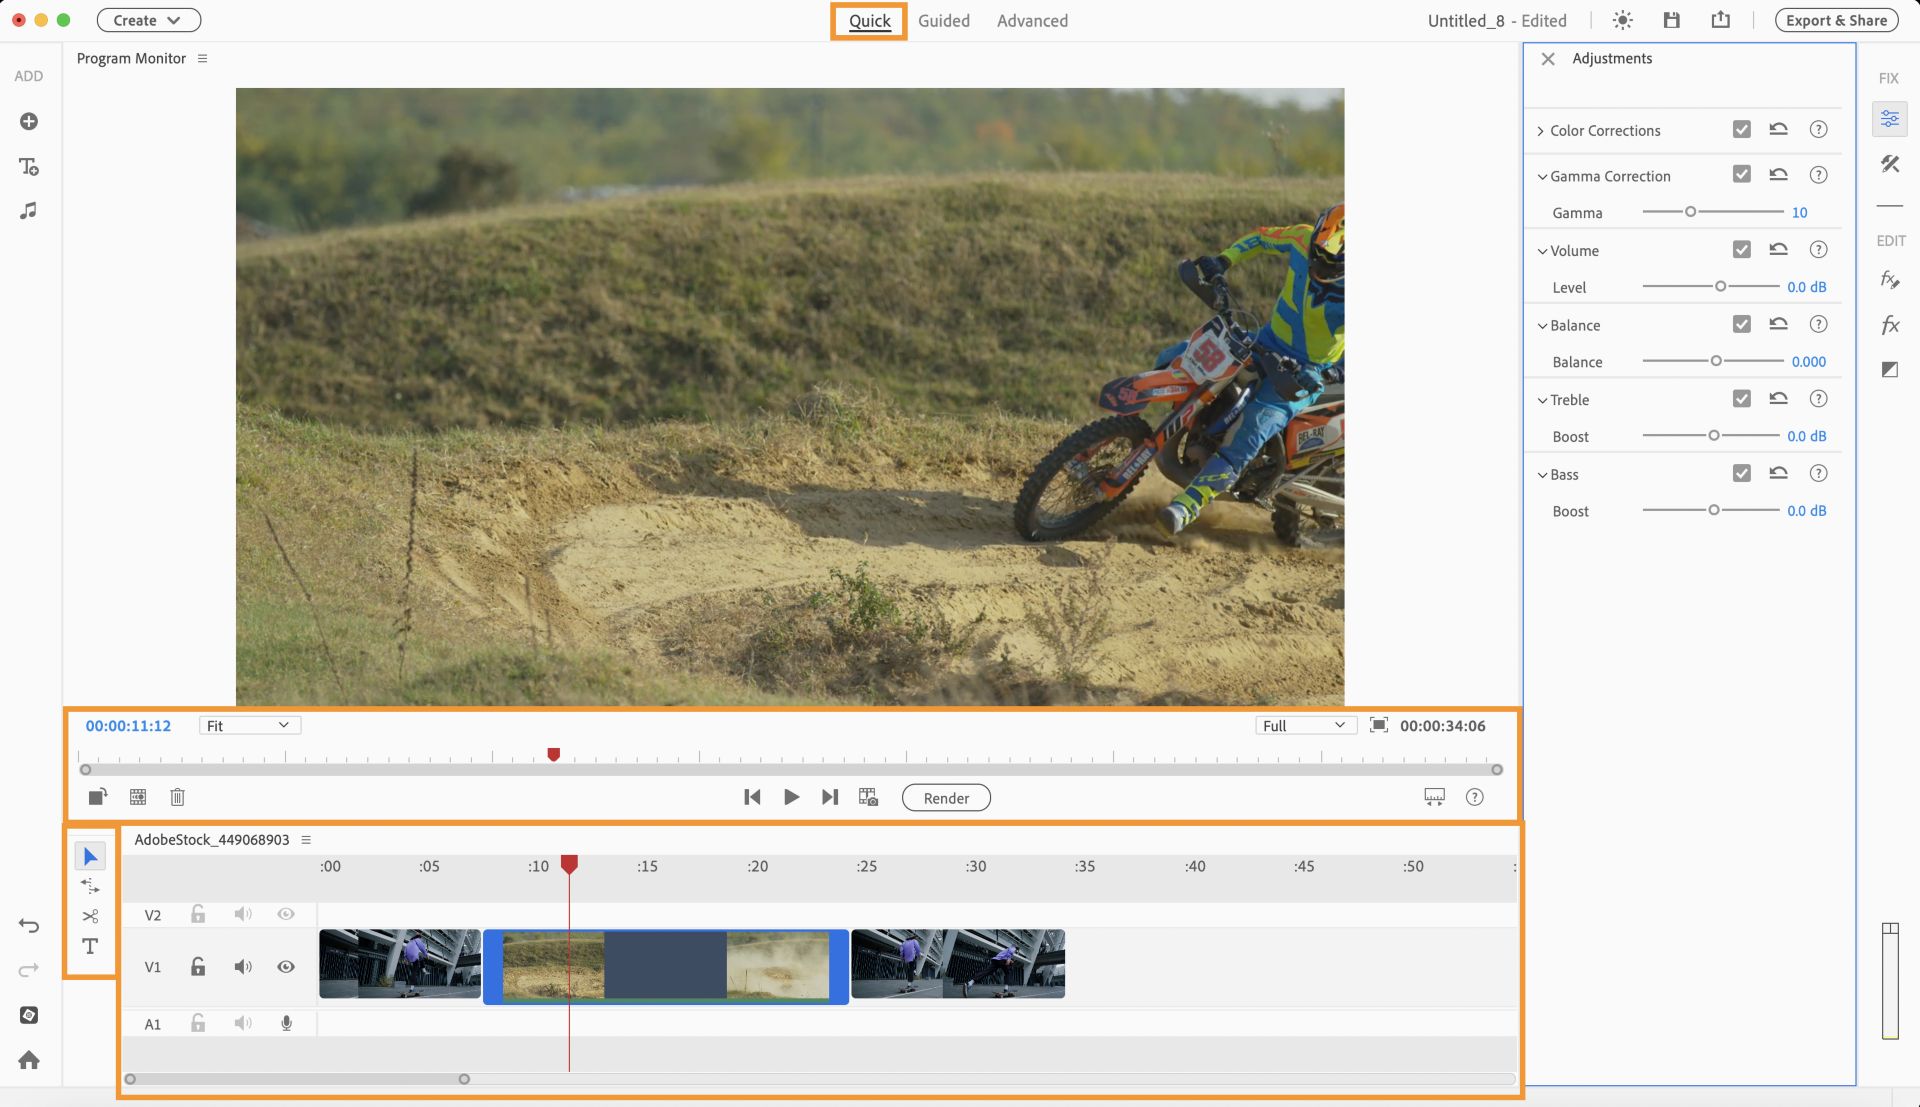This screenshot has width=1920, height=1107.
Task: Uncheck the Volume checkbox
Action: click(x=1741, y=249)
